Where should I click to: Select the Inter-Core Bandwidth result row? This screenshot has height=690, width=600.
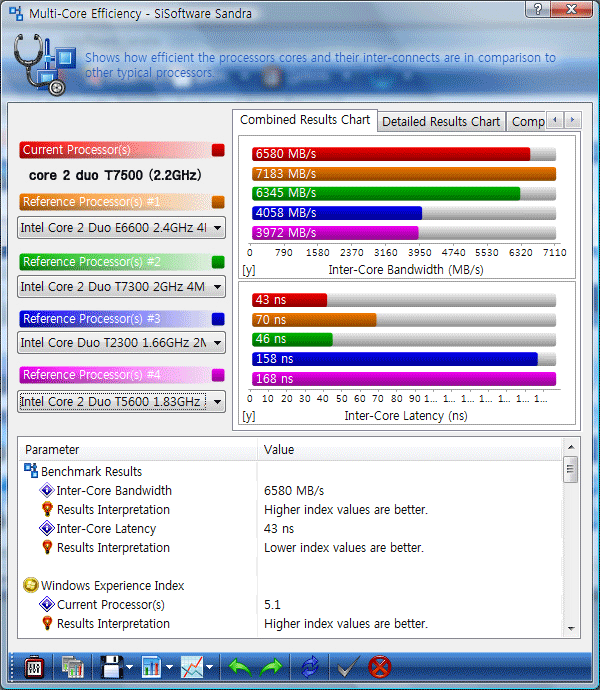[x=291, y=491]
